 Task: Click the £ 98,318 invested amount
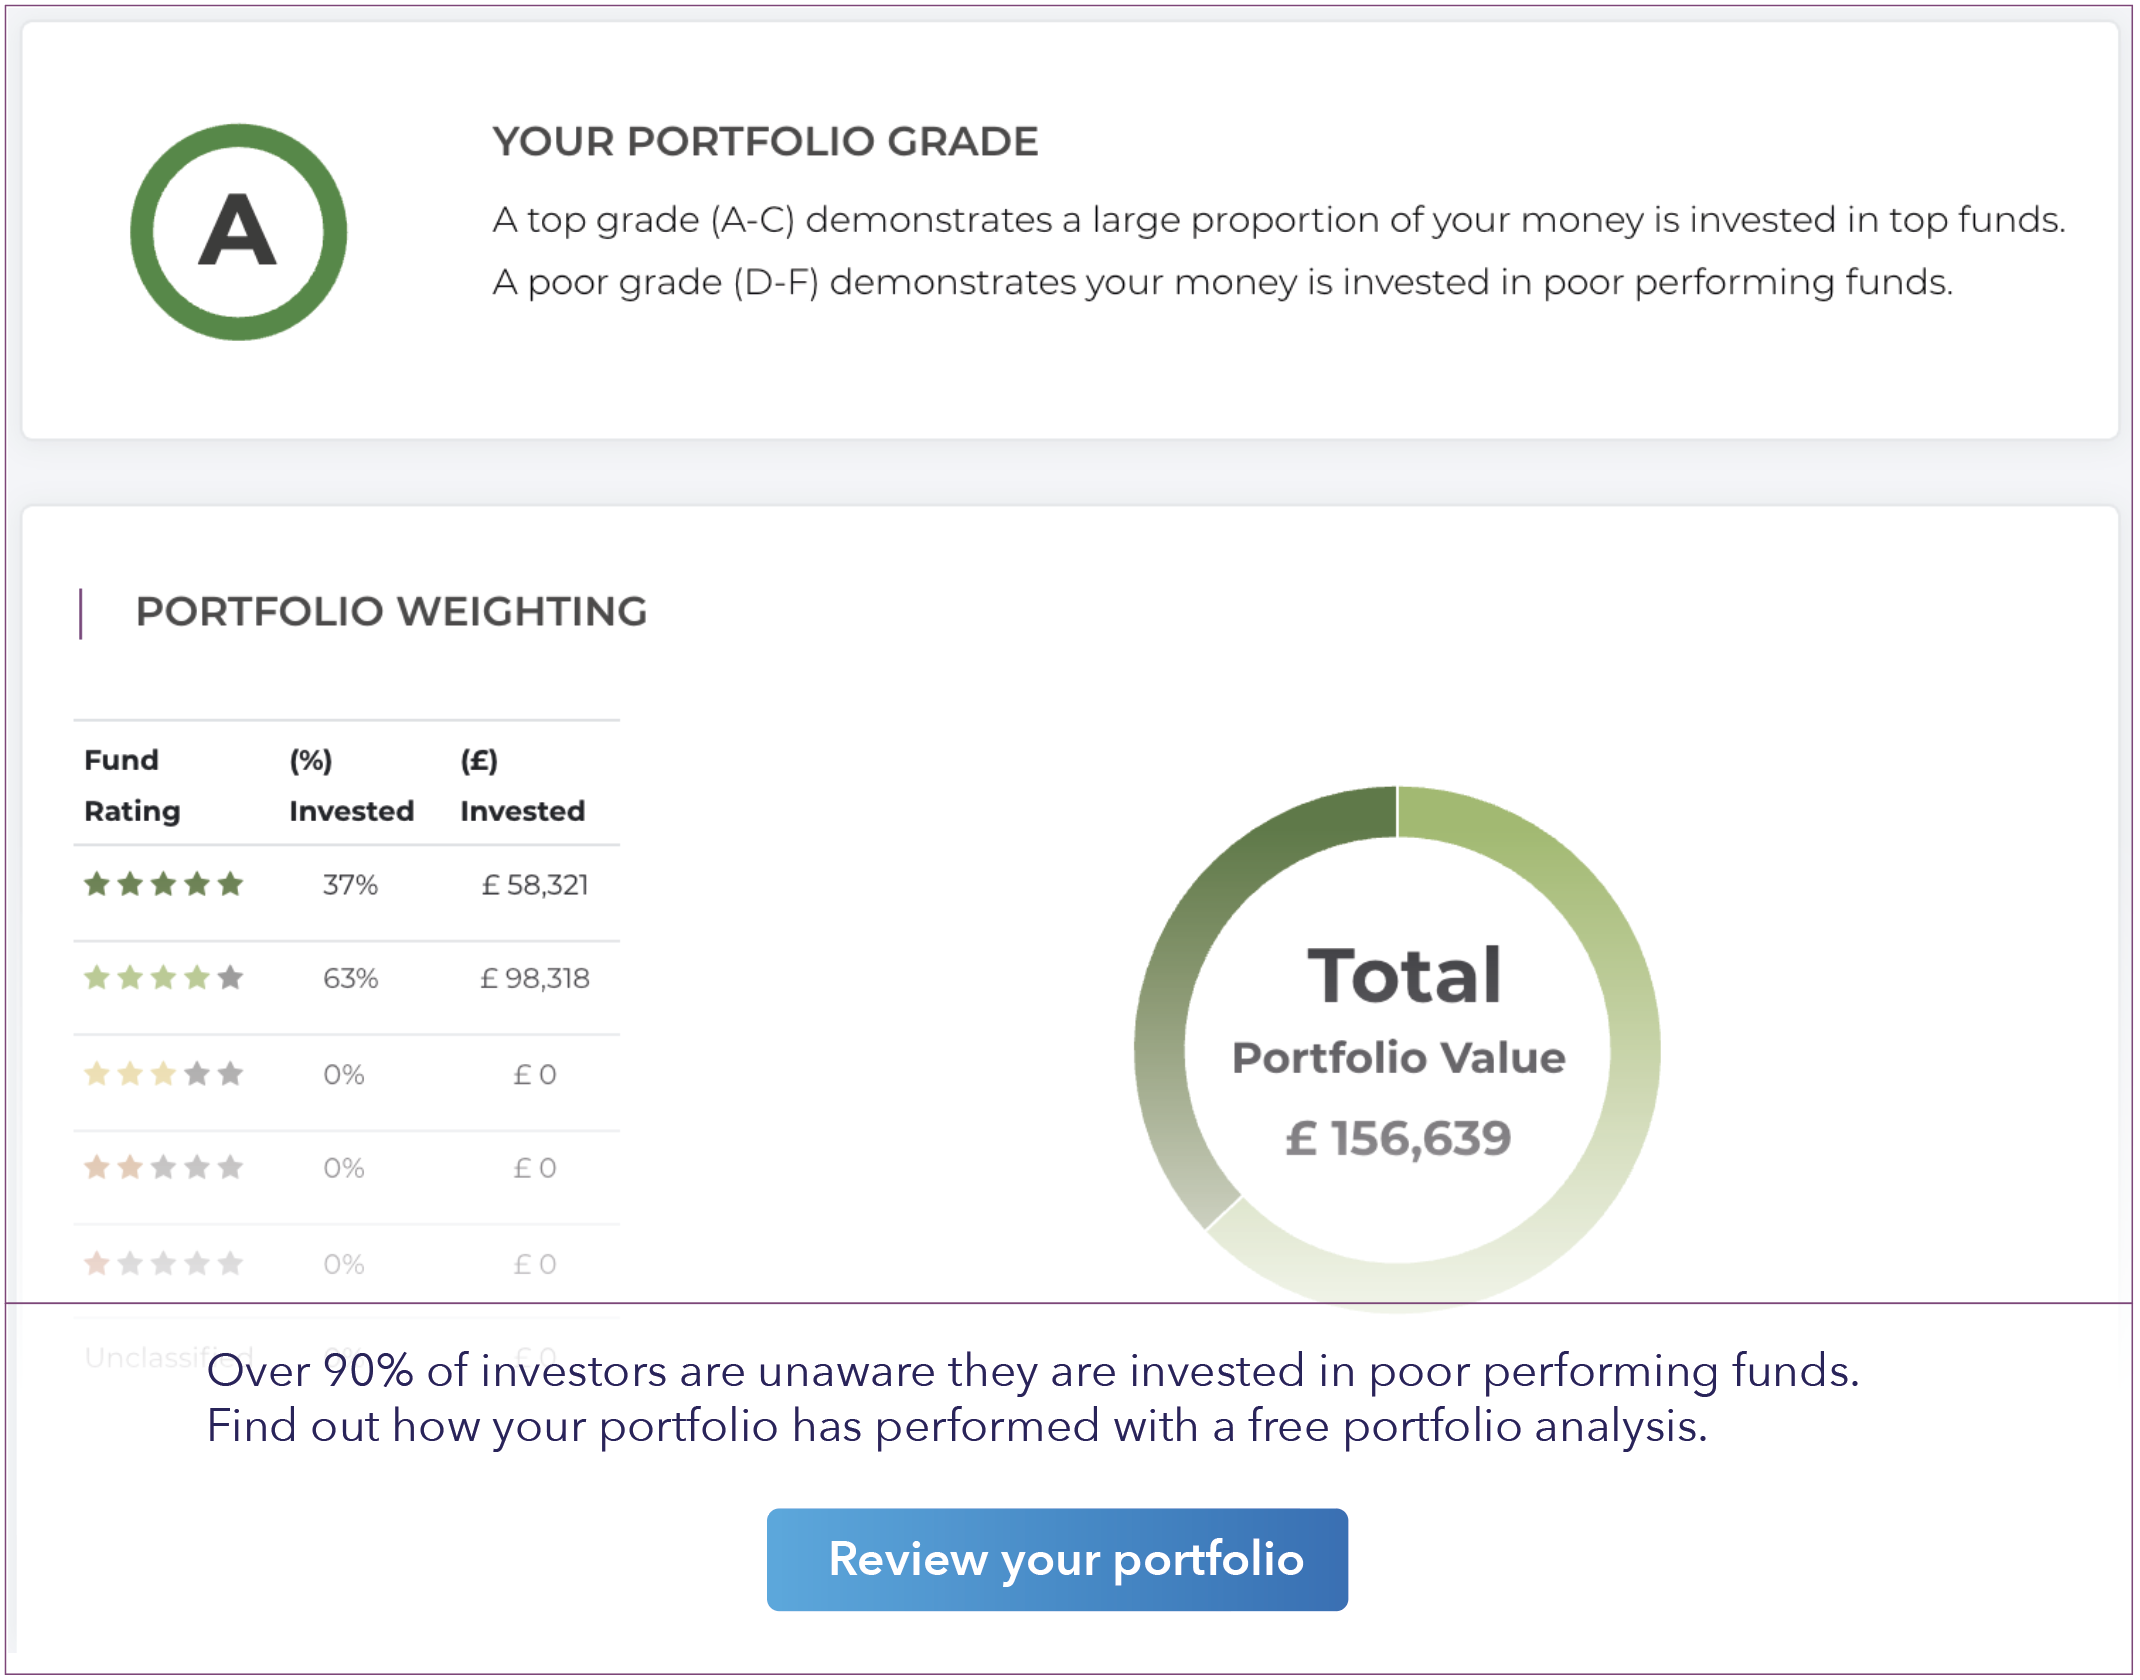535,979
